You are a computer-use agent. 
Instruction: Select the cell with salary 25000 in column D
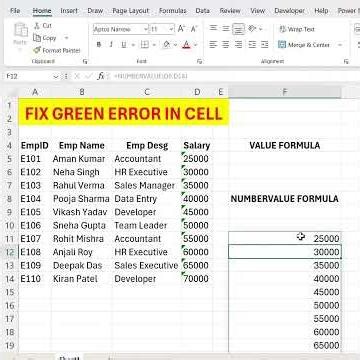coord(197,159)
